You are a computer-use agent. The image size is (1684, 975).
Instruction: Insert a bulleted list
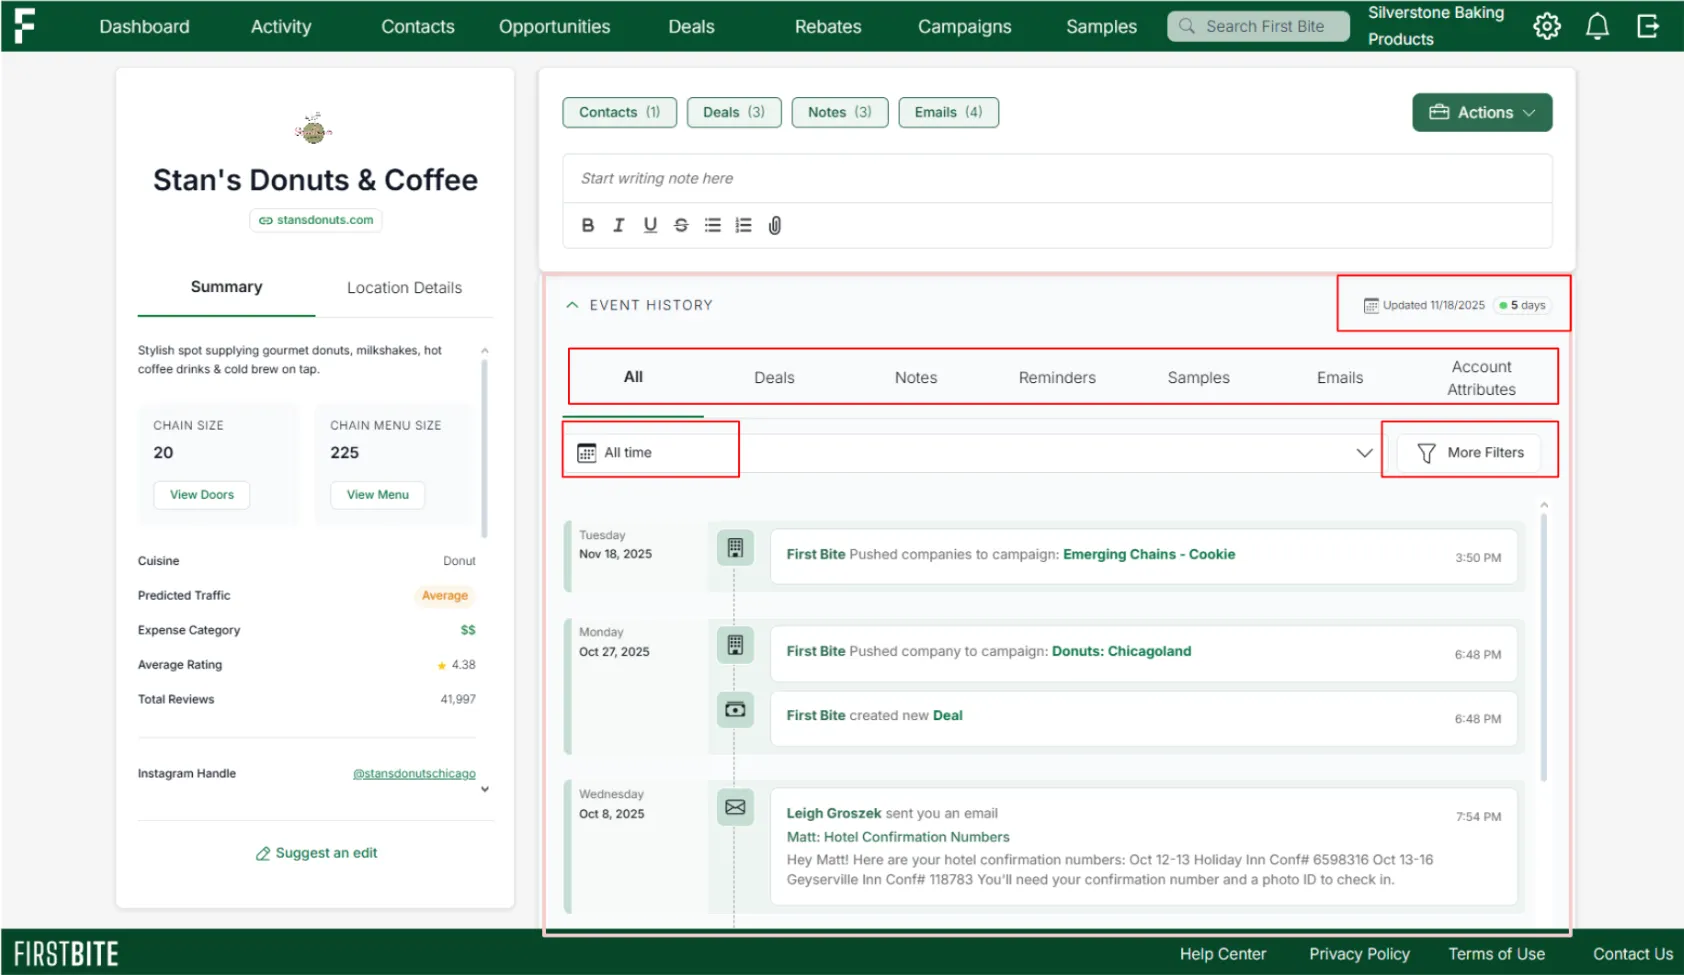coord(712,225)
